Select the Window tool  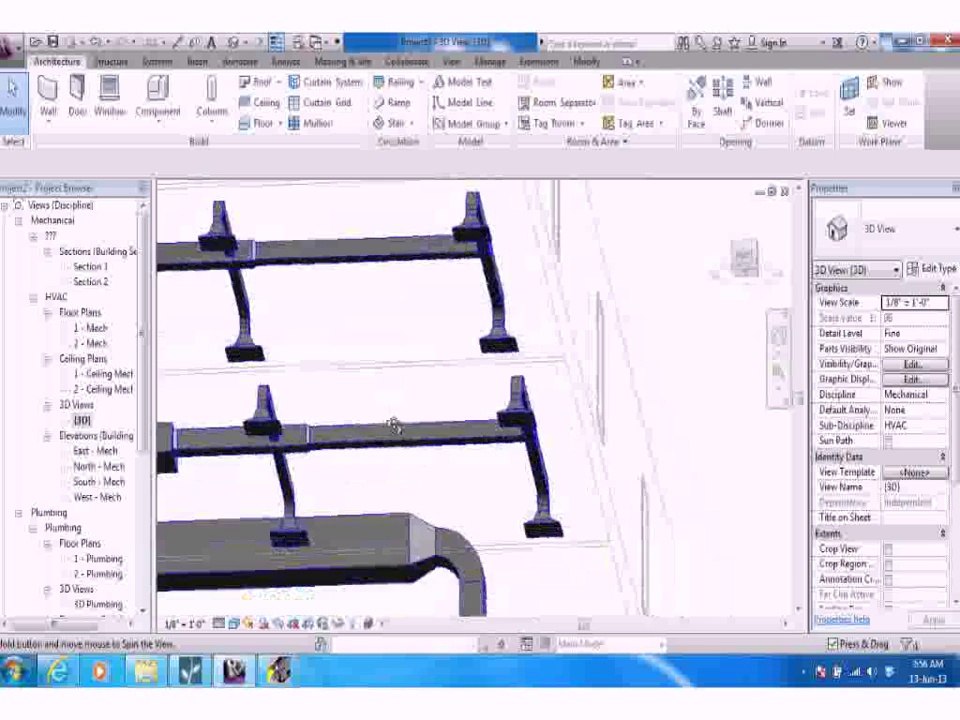[110, 97]
